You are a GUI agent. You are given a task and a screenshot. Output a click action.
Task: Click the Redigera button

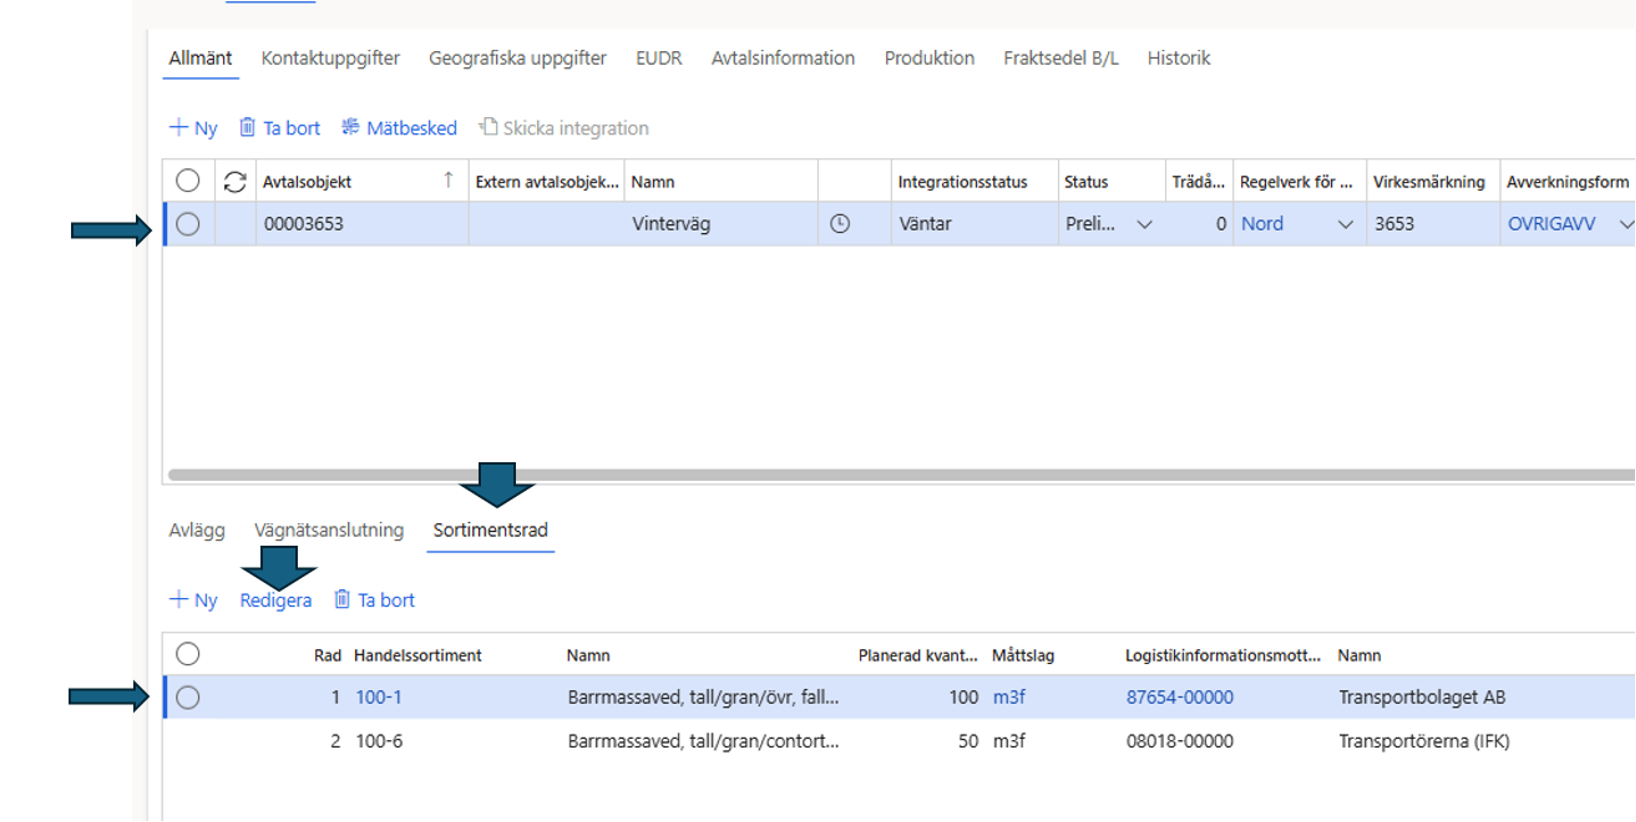click(x=276, y=600)
